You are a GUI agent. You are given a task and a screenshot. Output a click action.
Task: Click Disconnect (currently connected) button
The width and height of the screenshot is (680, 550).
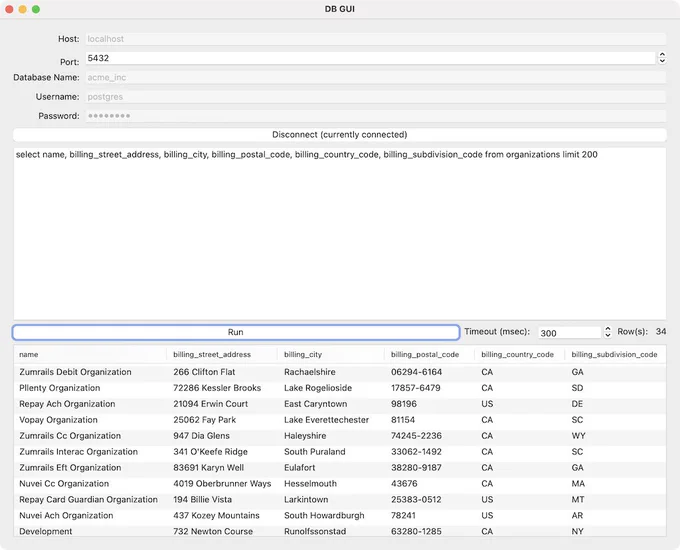[340, 134]
